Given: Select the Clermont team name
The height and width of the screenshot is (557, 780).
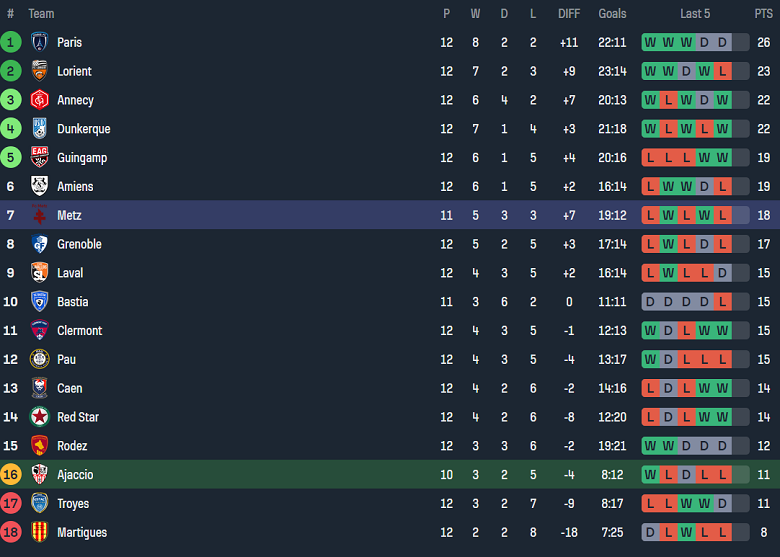Looking at the screenshot, I should (x=79, y=331).
